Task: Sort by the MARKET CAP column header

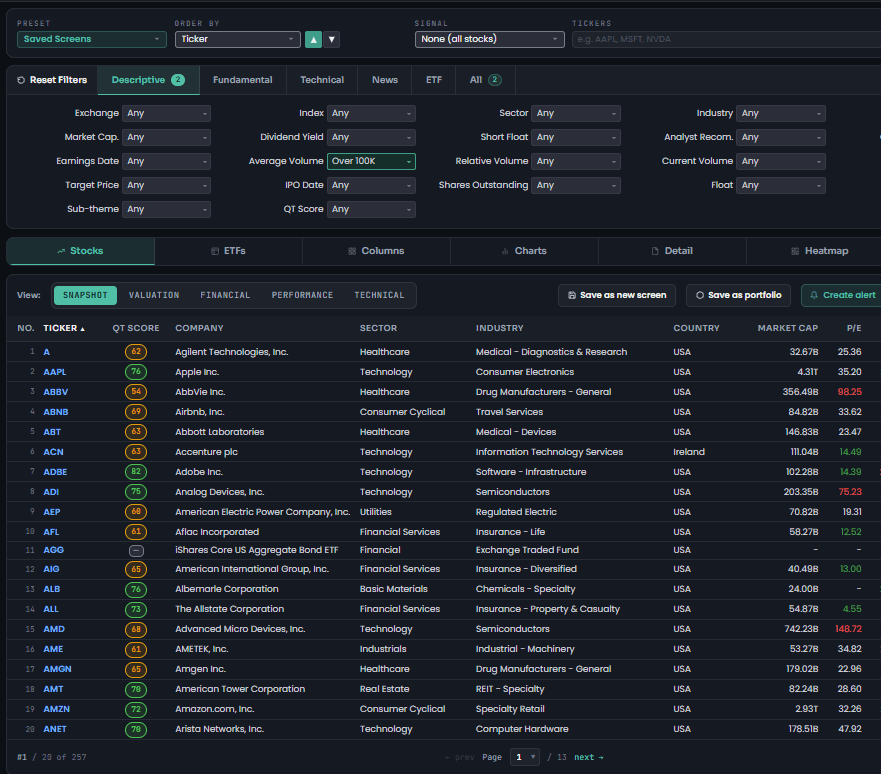Action: pyautogui.click(x=788, y=329)
